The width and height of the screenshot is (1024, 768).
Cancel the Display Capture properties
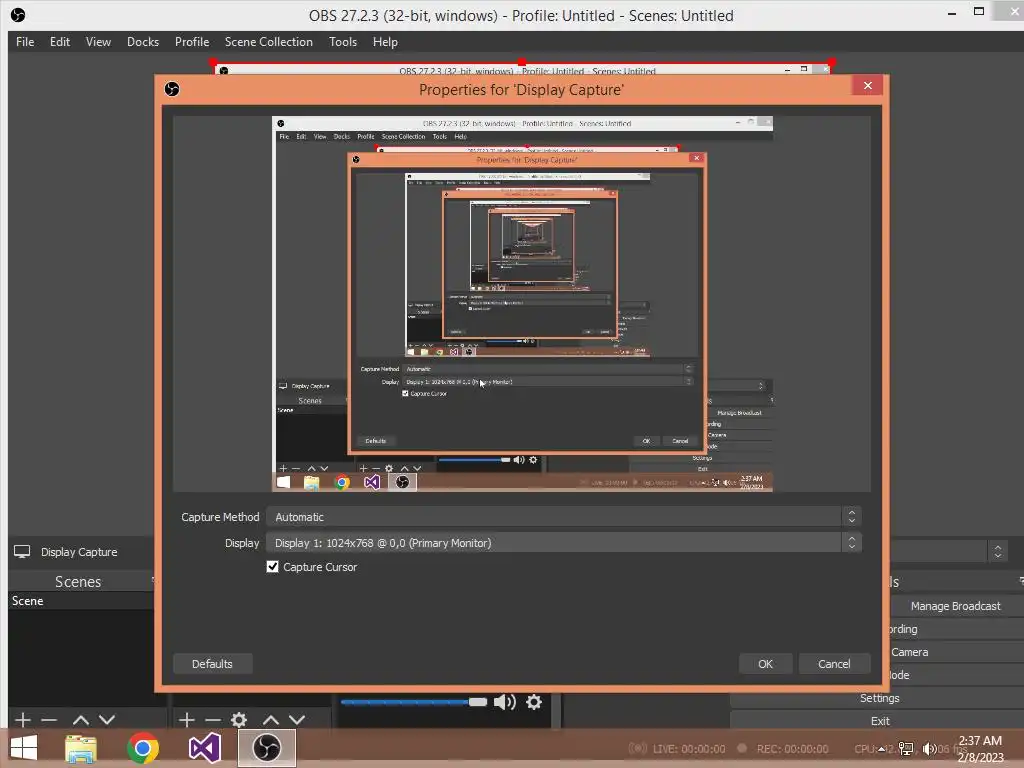(x=834, y=664)
